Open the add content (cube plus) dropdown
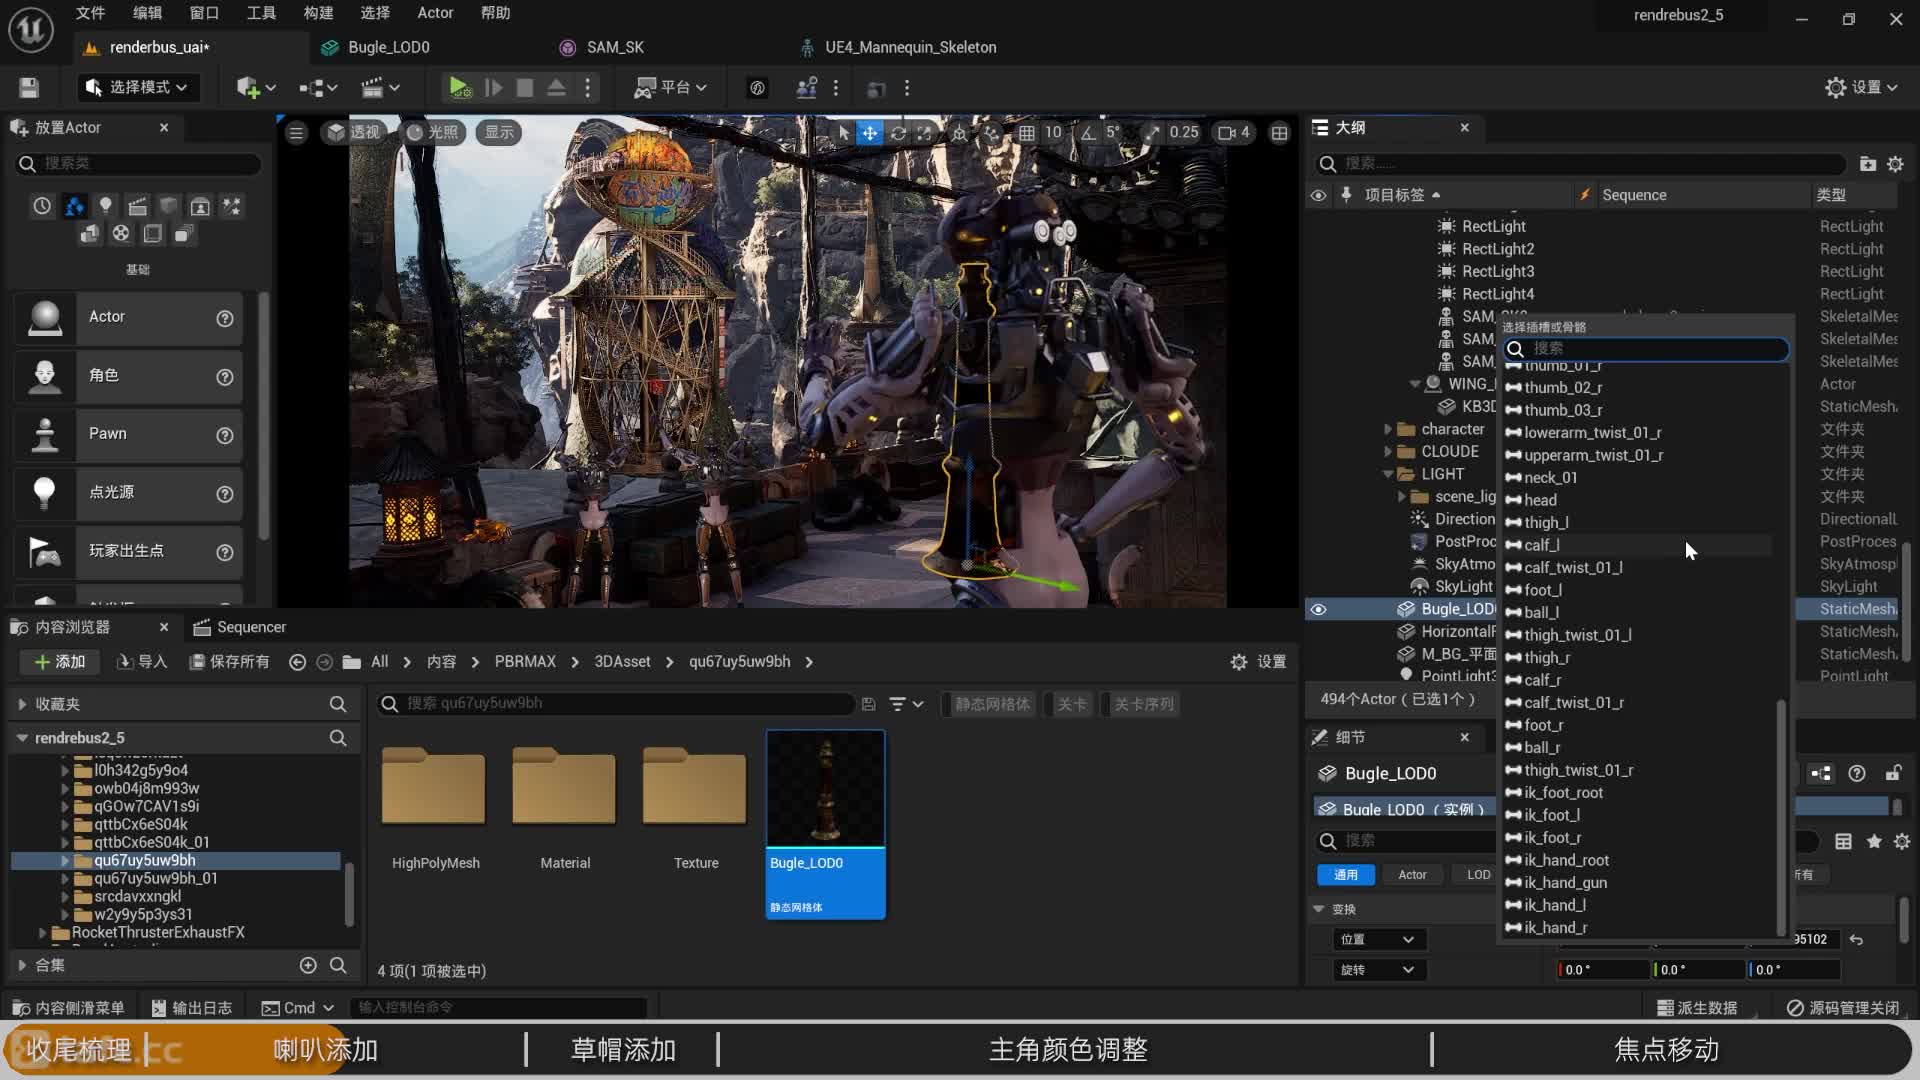Image resolution: width=1920 pixels, height=1080 pixels. pos(255,88)
